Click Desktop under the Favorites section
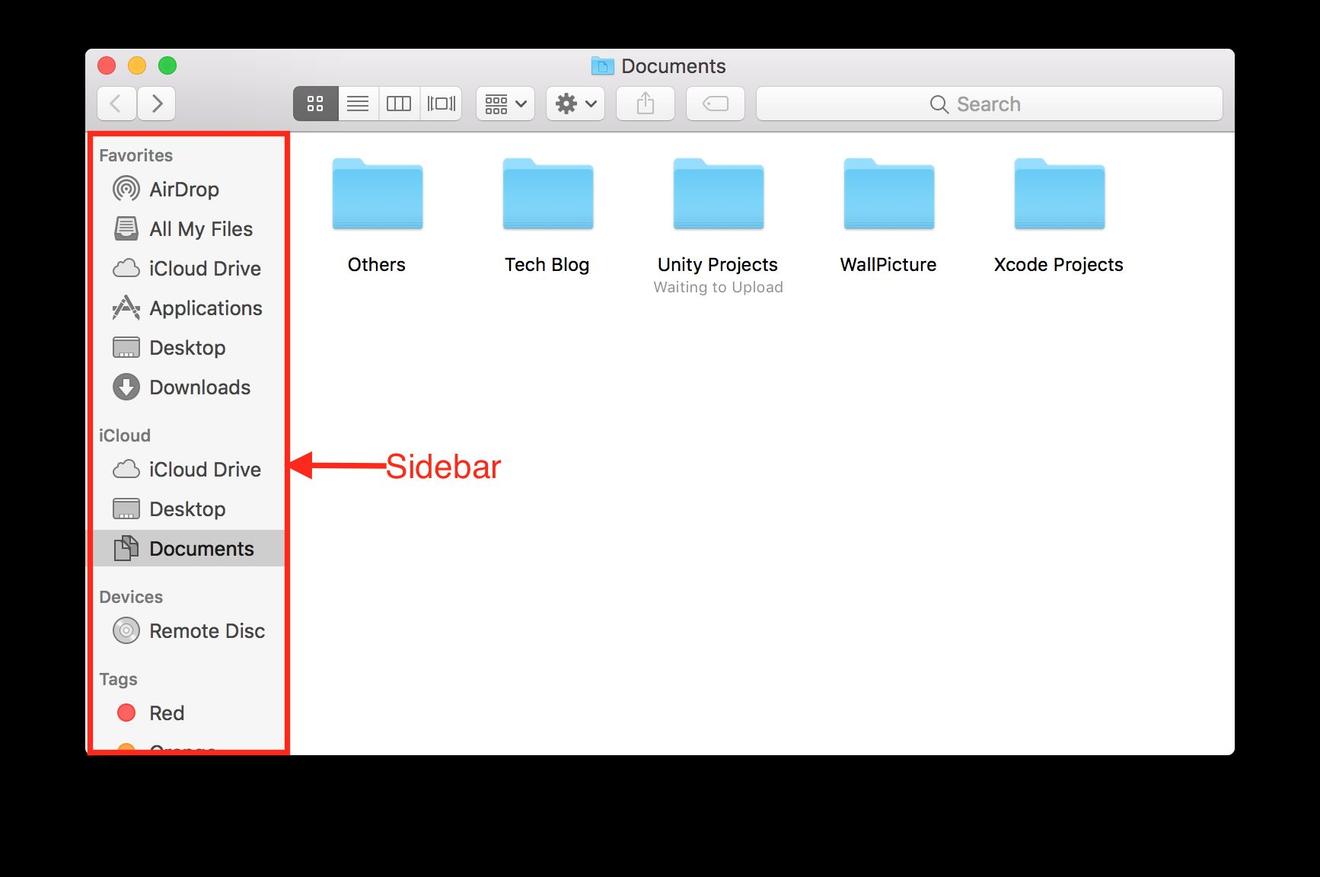1320x877 pixels. click(187, 347)
